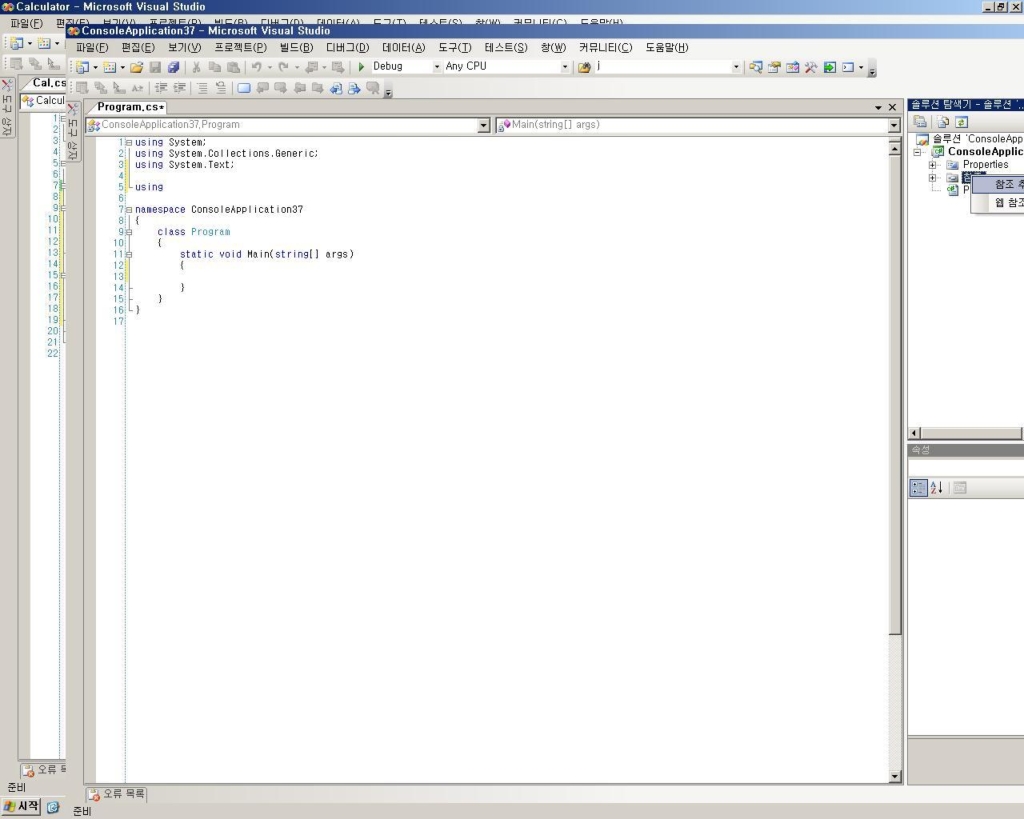This screenshot has height=819, width=1024.
Task: Open the 오류 목록 tab at bottom
Action: pyautogui.click(x=116, y=794)
